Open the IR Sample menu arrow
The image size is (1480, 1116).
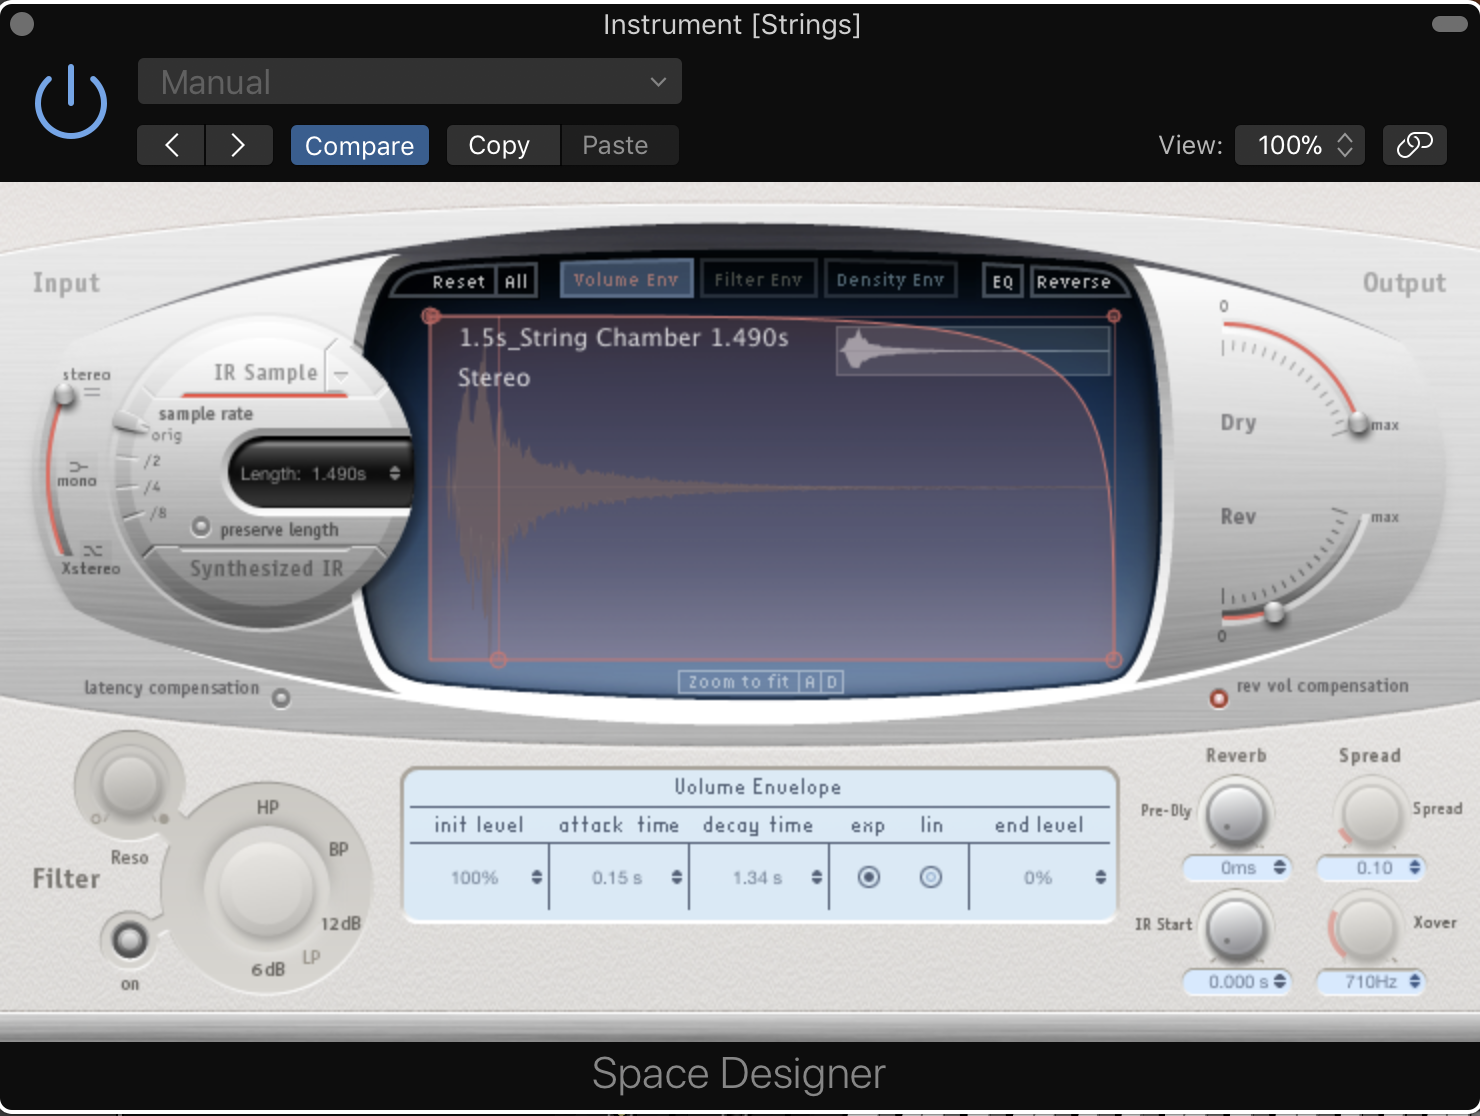pyautogui.click(x=341, y=375)
